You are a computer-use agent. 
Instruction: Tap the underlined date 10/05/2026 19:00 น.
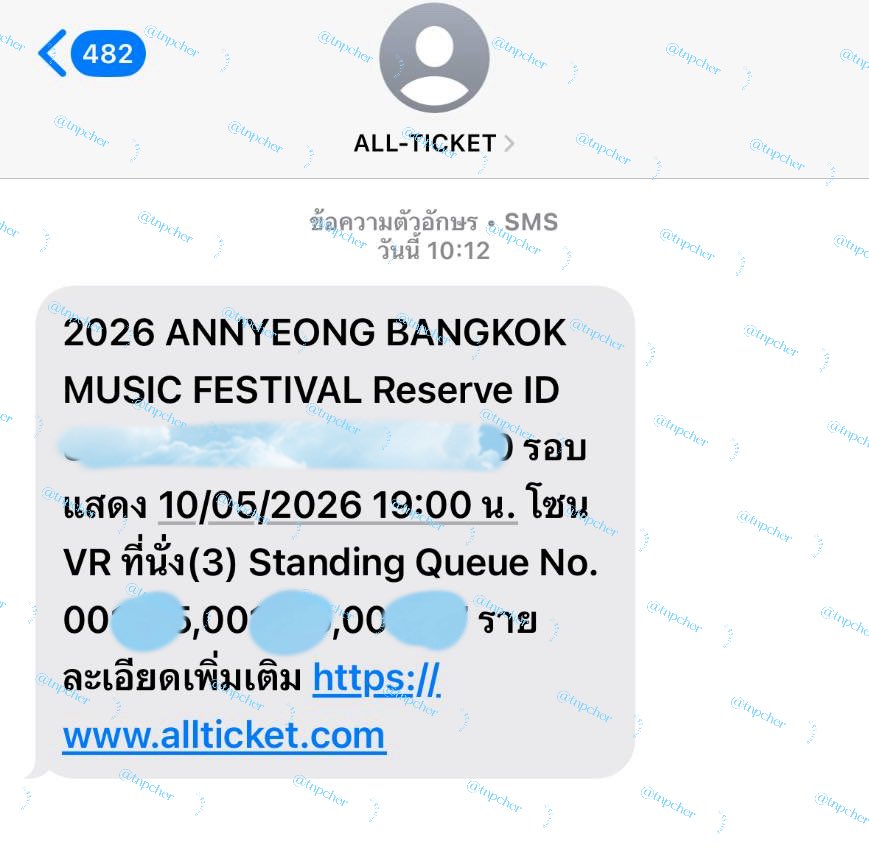click(338, 505)
